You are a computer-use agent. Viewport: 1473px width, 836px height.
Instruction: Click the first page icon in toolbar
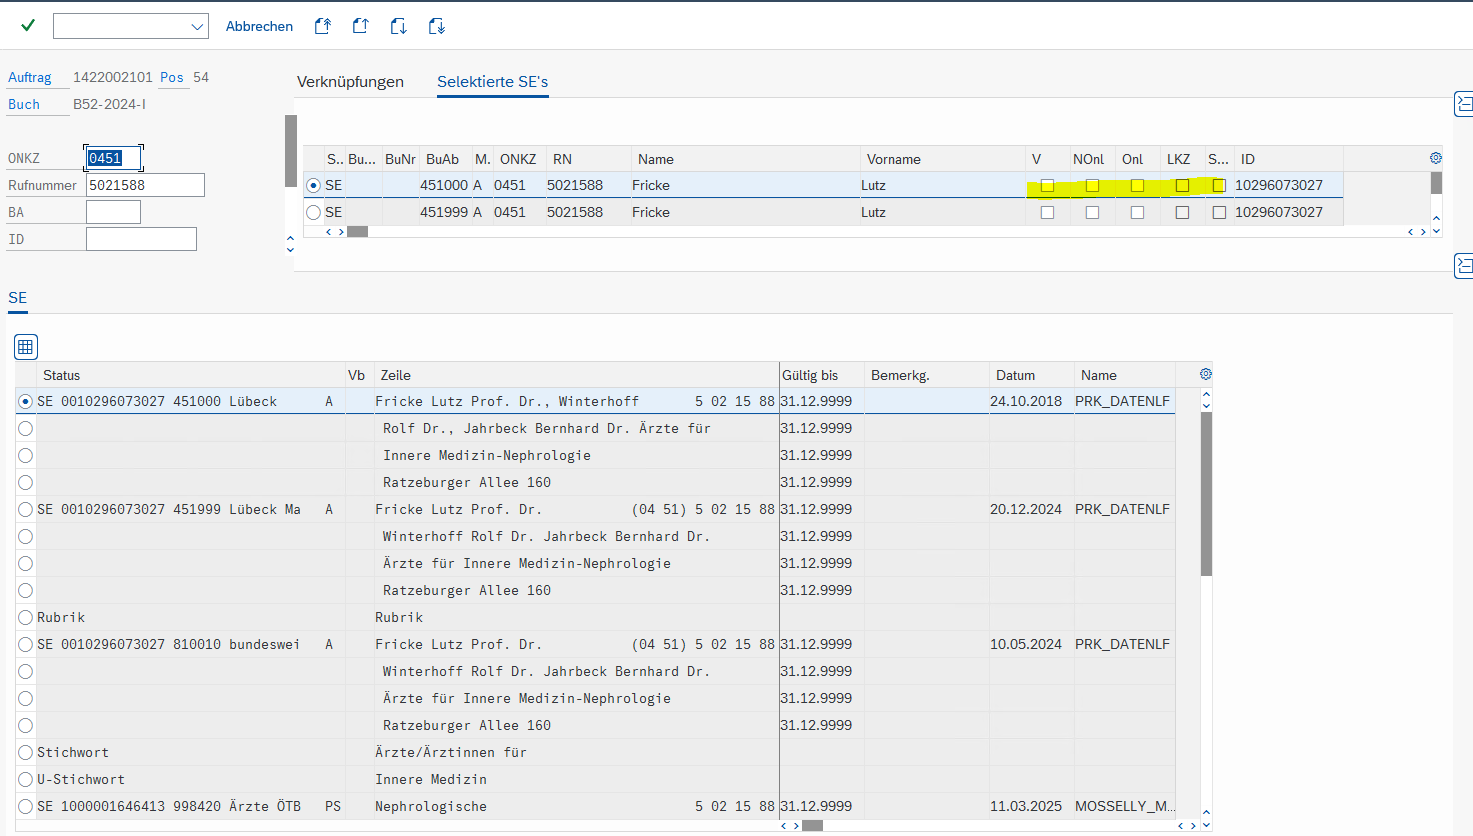pos(323,26)
